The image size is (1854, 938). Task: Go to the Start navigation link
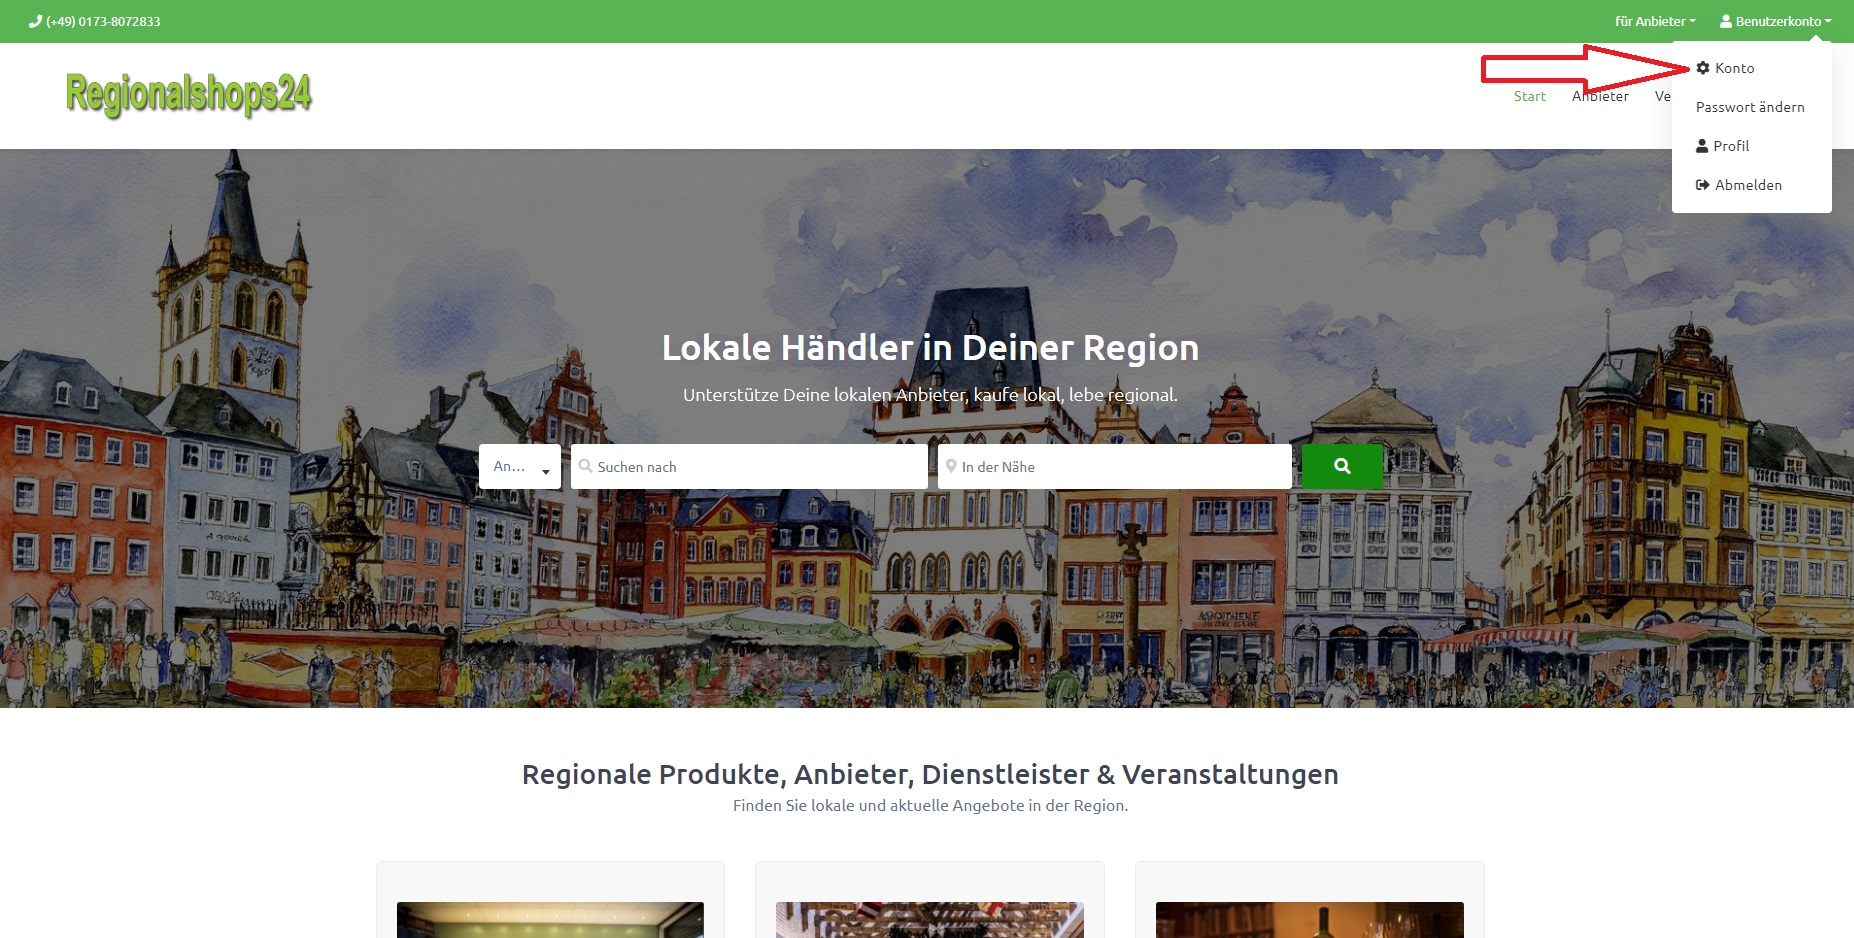[x=1529, y=96]
